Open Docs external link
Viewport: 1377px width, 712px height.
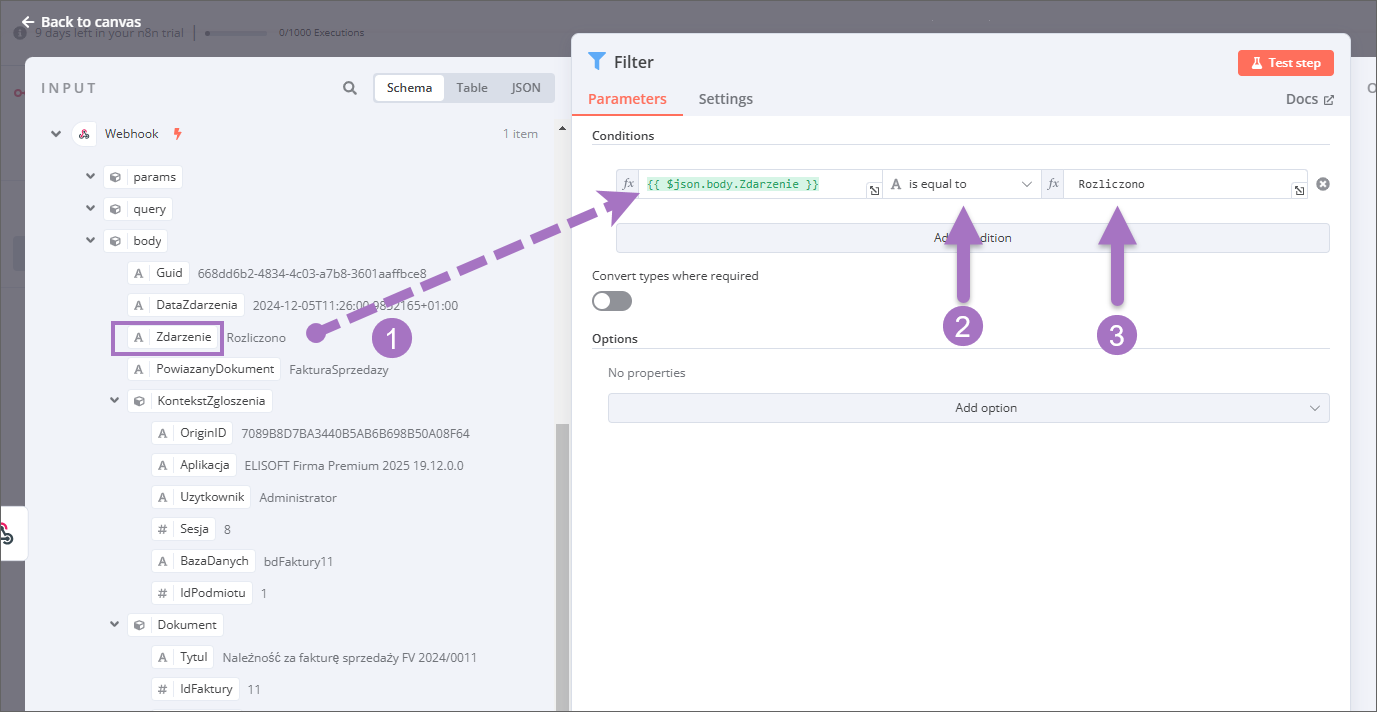pos(1309,99)
